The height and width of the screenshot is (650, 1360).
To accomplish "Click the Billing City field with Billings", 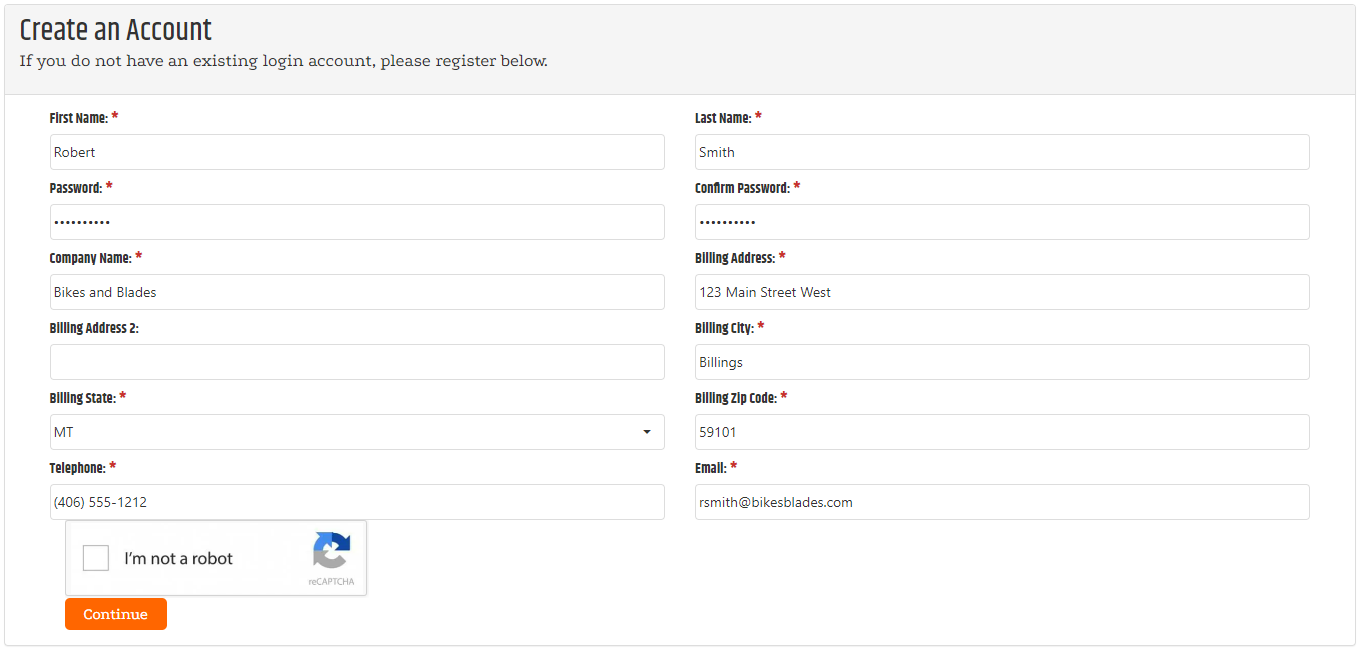I will [x=1002, y=362].
